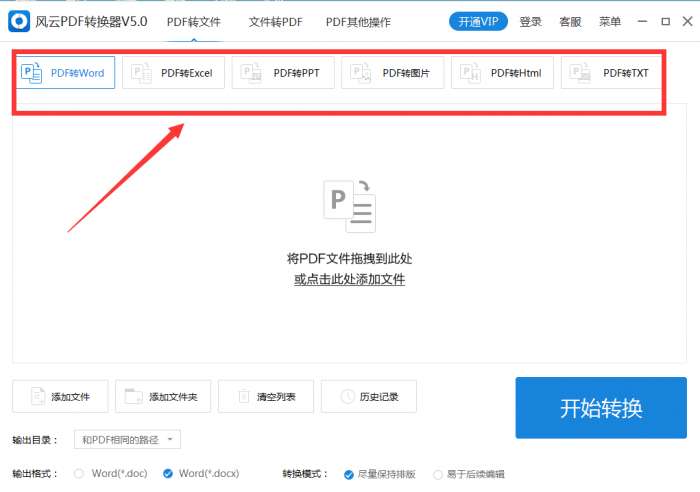This screenshot has width=700, height=492.
Task: Click the 风云PDF转换器 app logo icon
Action: point(19,21)
